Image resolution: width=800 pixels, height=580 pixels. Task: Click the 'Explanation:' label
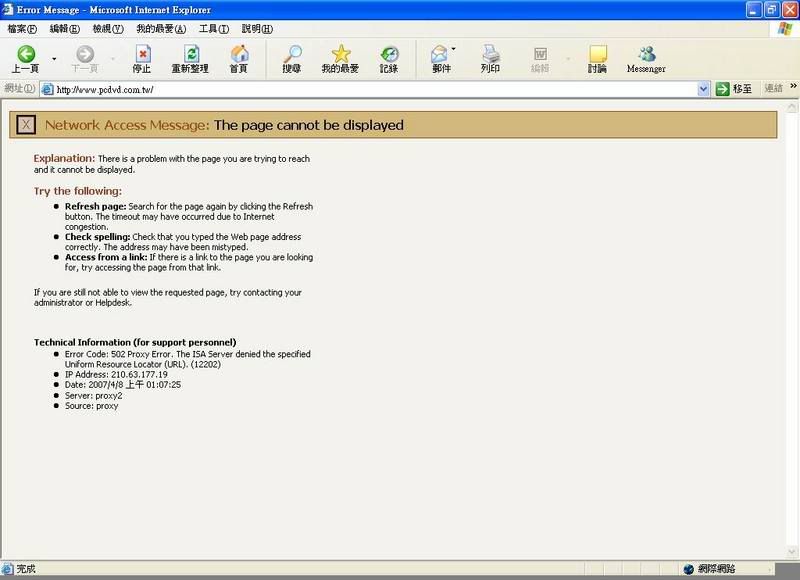64,158
